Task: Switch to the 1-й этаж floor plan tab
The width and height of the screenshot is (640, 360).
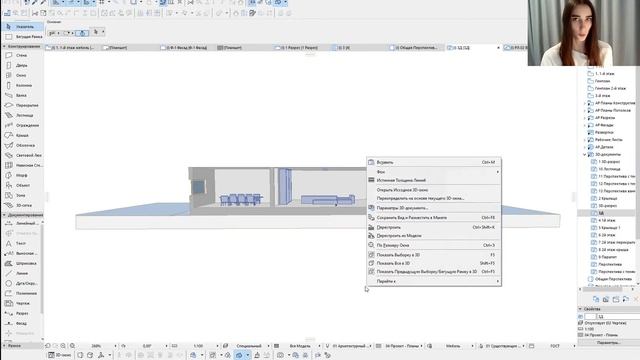Action: pos(72,48)
